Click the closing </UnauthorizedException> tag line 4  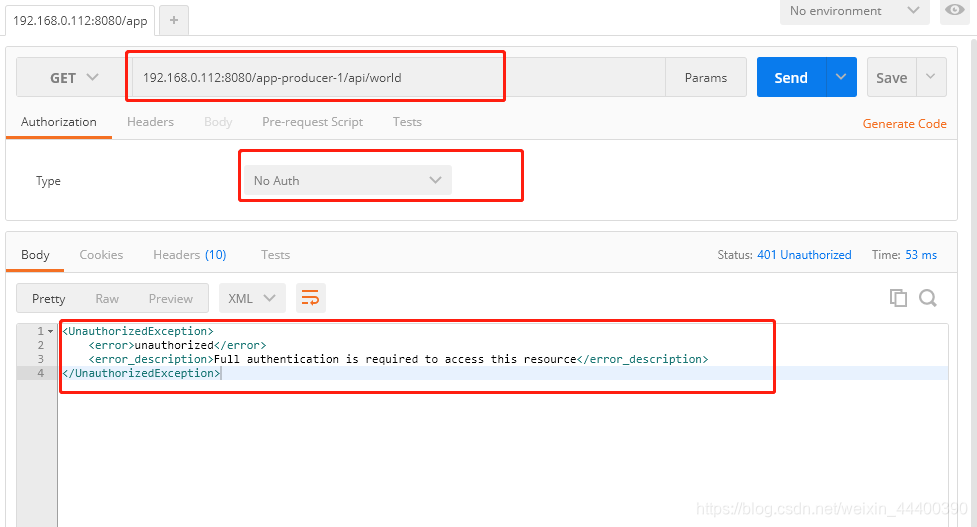coord(141,373)
